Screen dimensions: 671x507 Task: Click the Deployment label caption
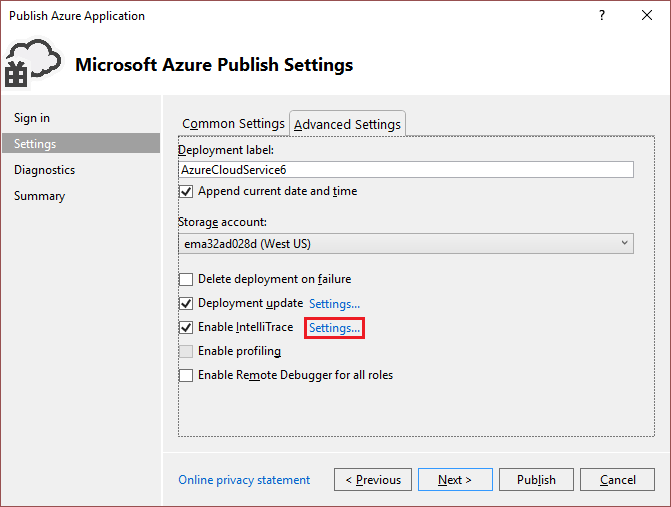226,150
